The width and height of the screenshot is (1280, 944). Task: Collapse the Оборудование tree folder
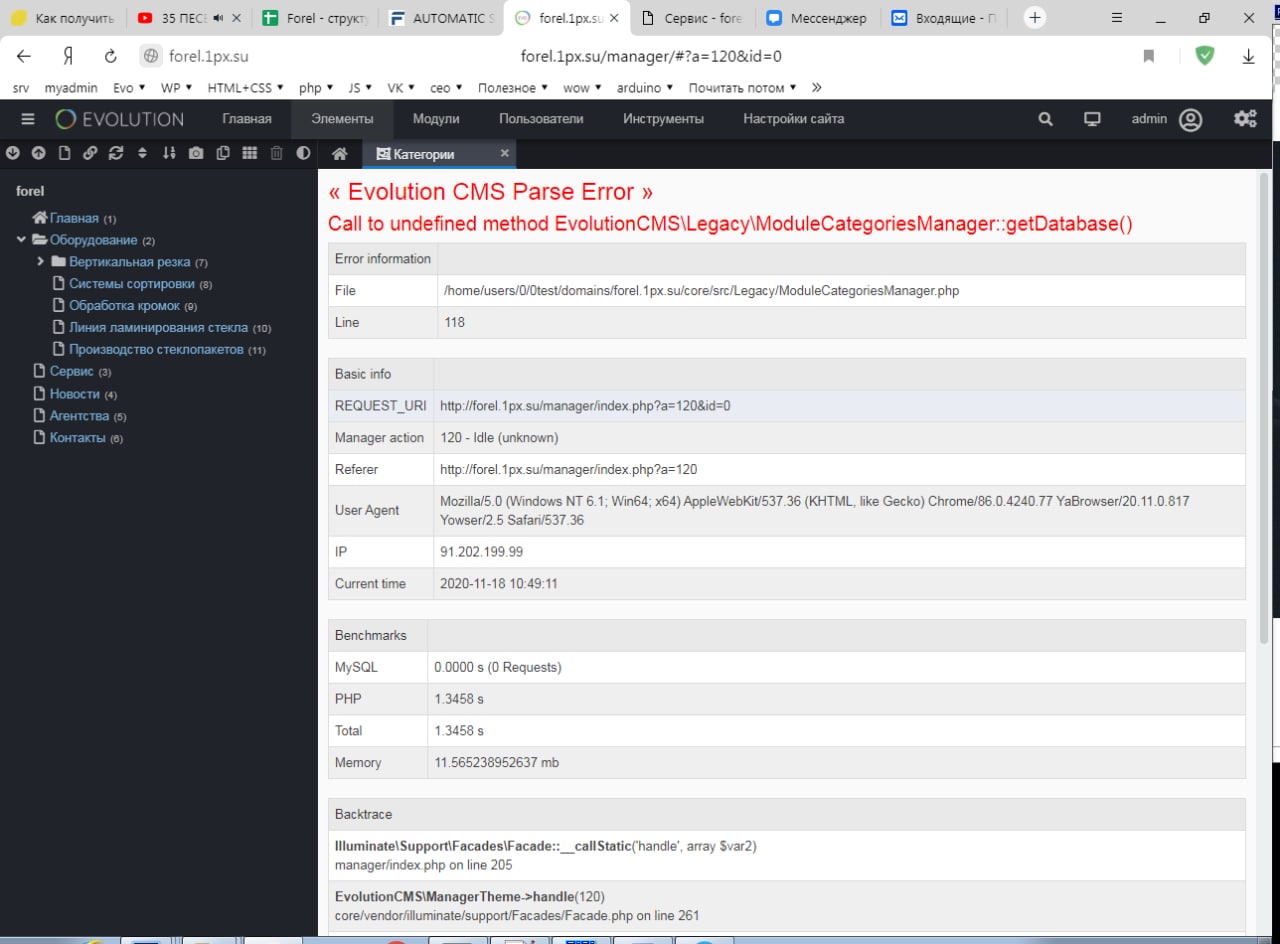[21, 240]
